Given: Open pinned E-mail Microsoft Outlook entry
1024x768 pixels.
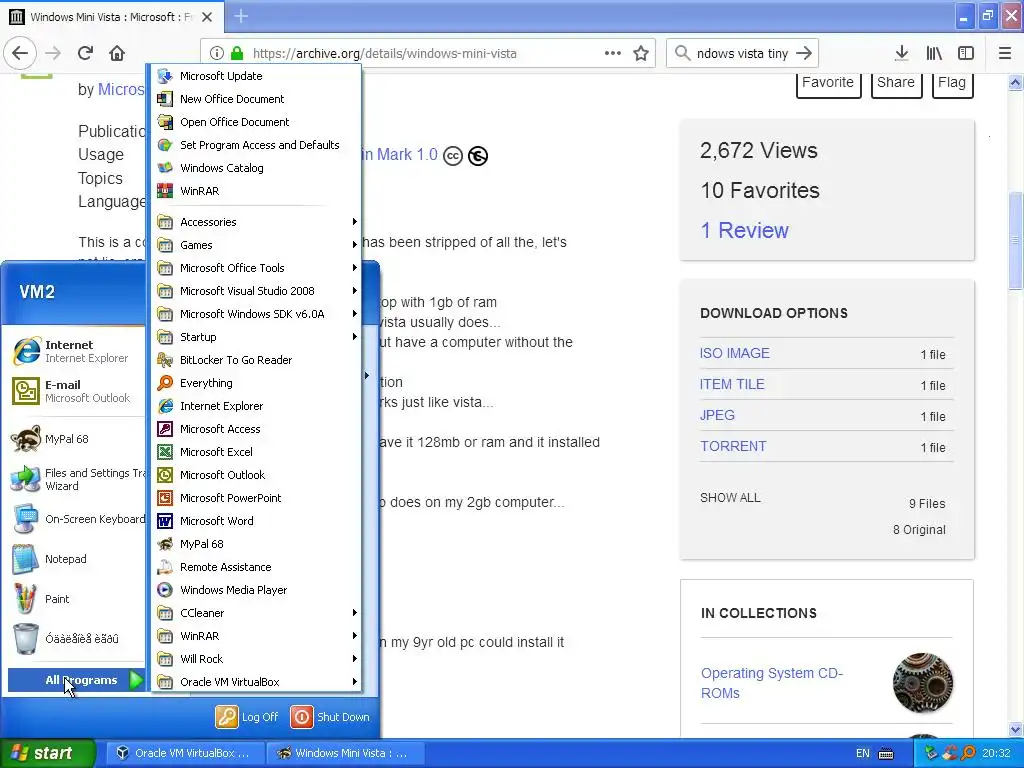Looking at the screenshot, I should pyautogui.click(x=76, y=391).
